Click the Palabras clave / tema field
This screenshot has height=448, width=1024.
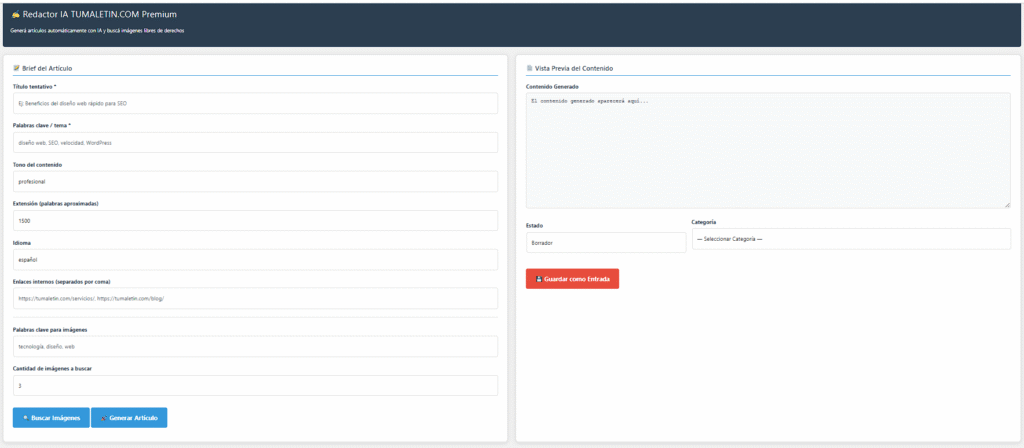coord(255,142)
